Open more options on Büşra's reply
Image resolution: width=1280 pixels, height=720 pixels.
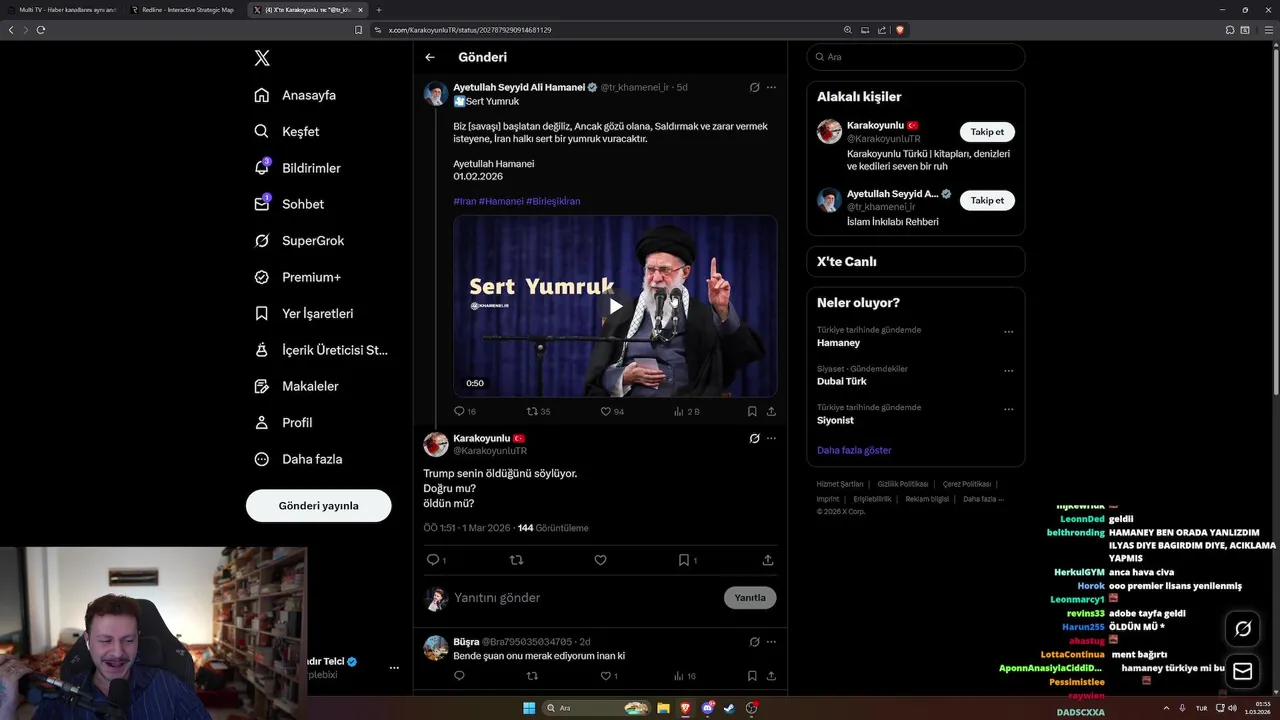[771, 642]
